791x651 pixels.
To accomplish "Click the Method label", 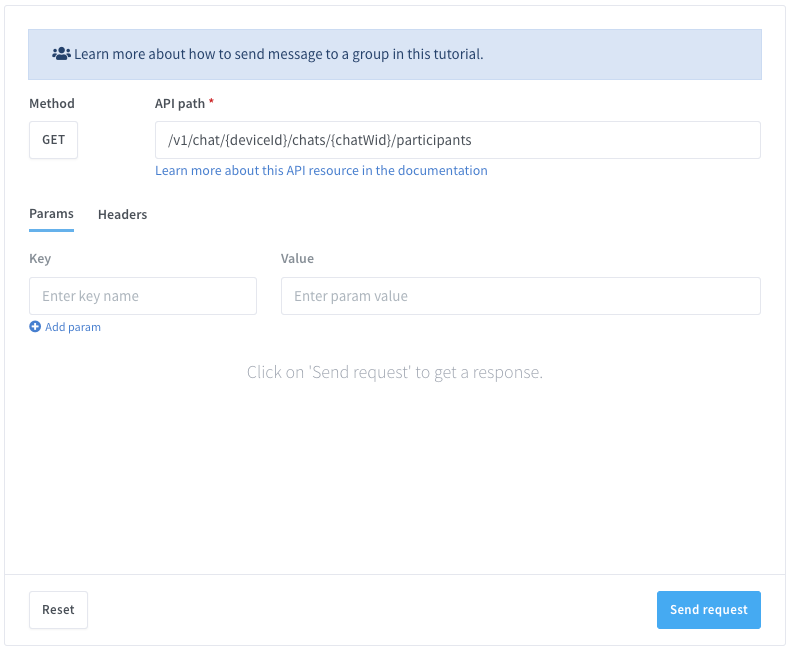I will click(x=52, y=104).
